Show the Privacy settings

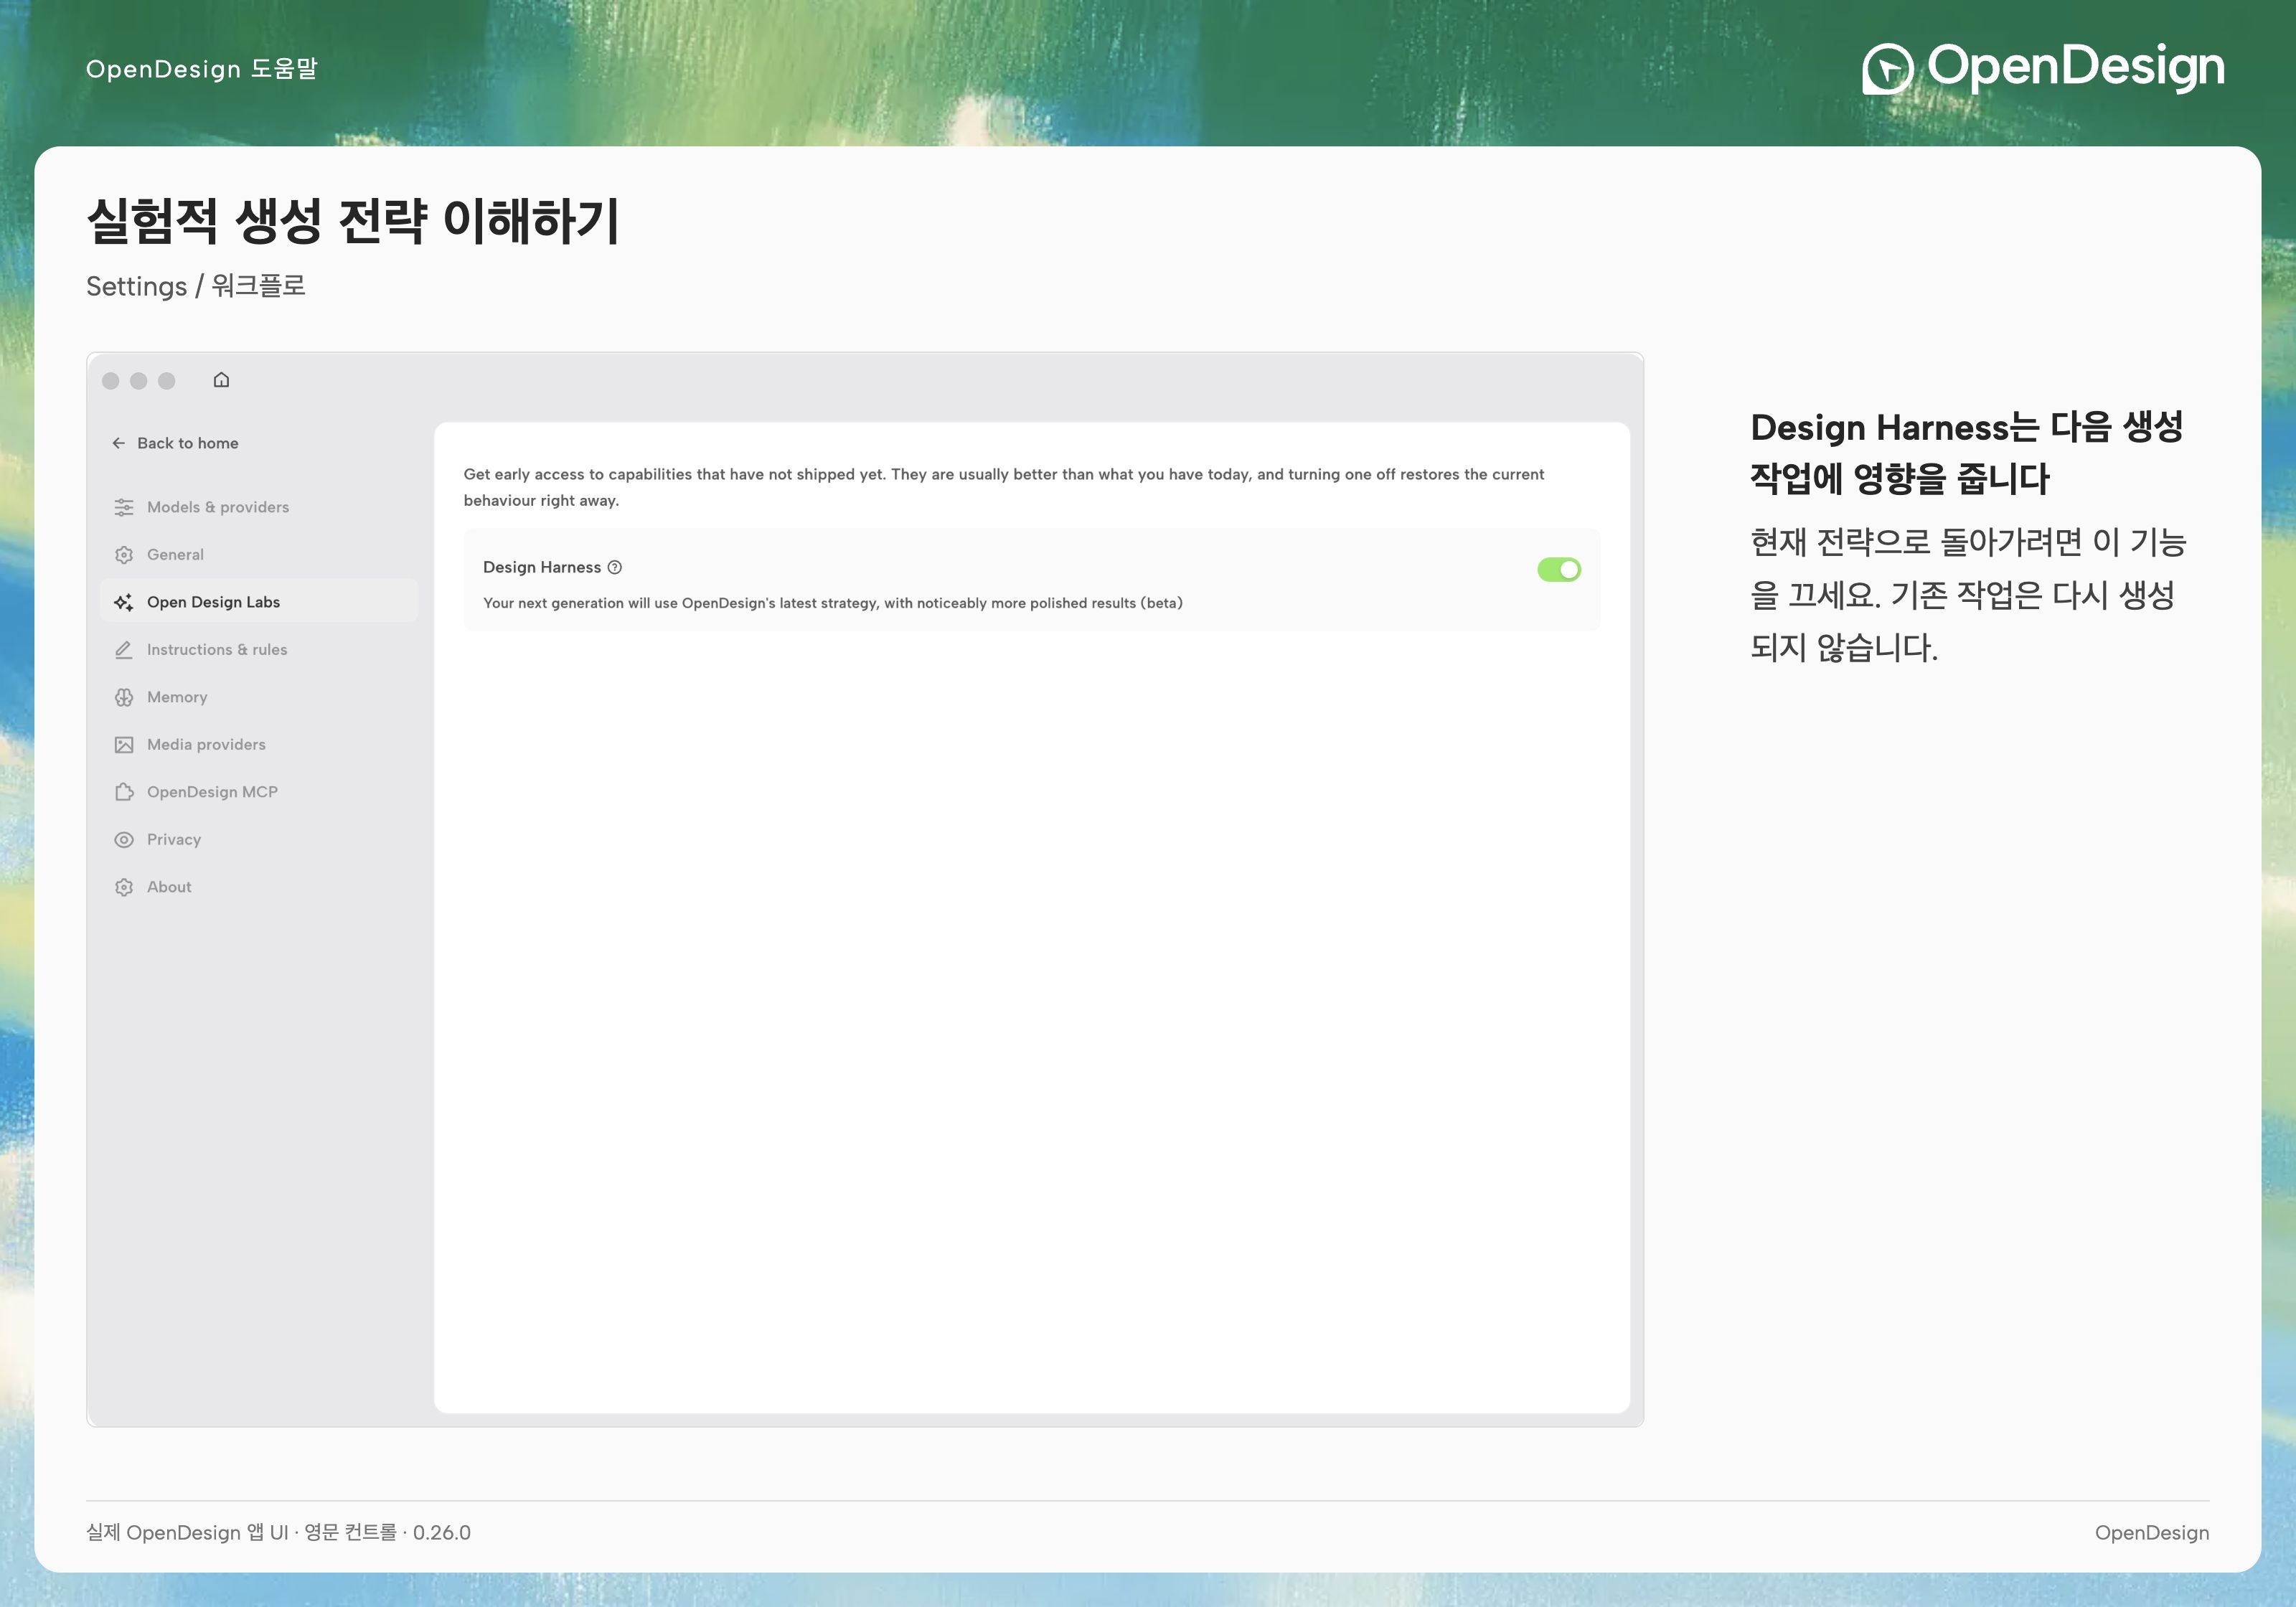click(259, 840)
